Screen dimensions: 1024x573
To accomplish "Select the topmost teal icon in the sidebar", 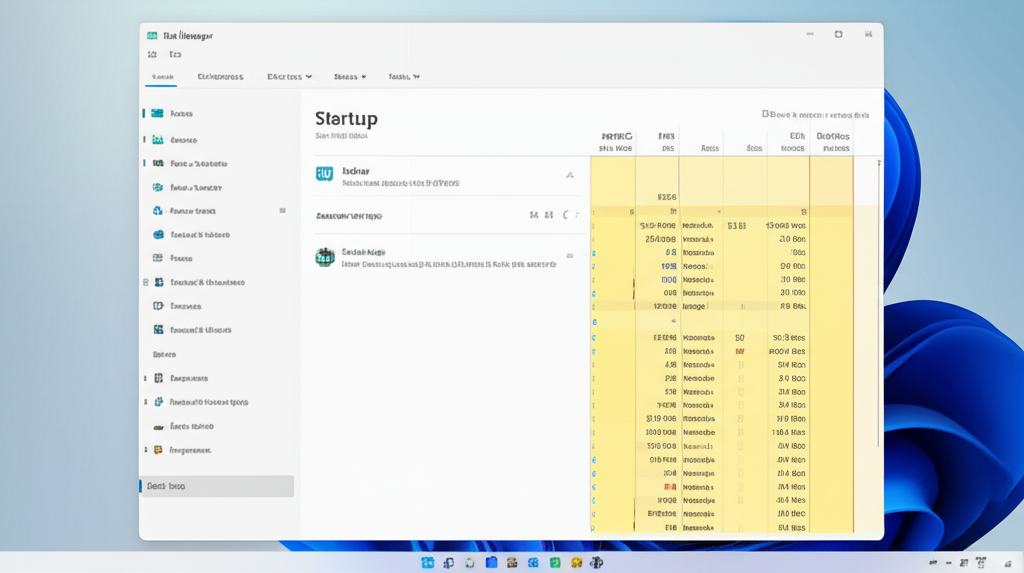I will pos(157,114).
